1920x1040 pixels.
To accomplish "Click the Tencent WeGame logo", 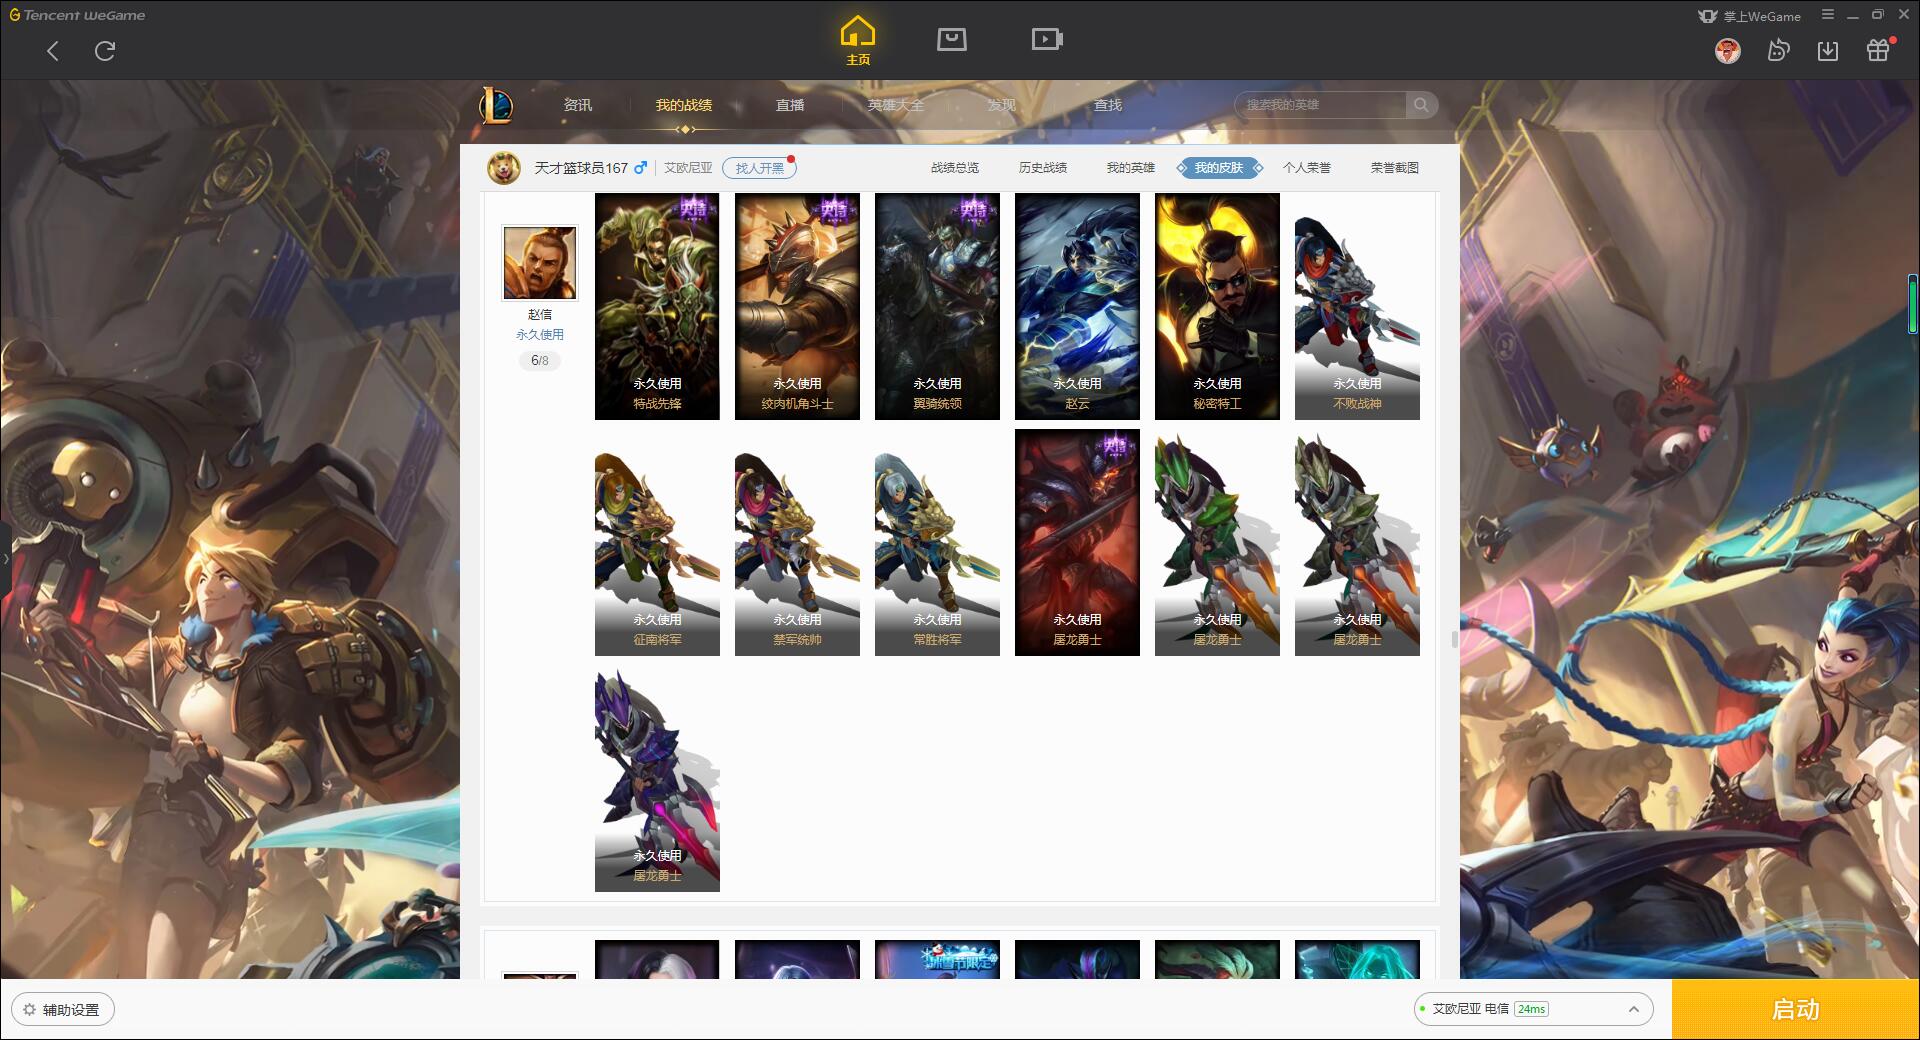I will tap(77, 15).
